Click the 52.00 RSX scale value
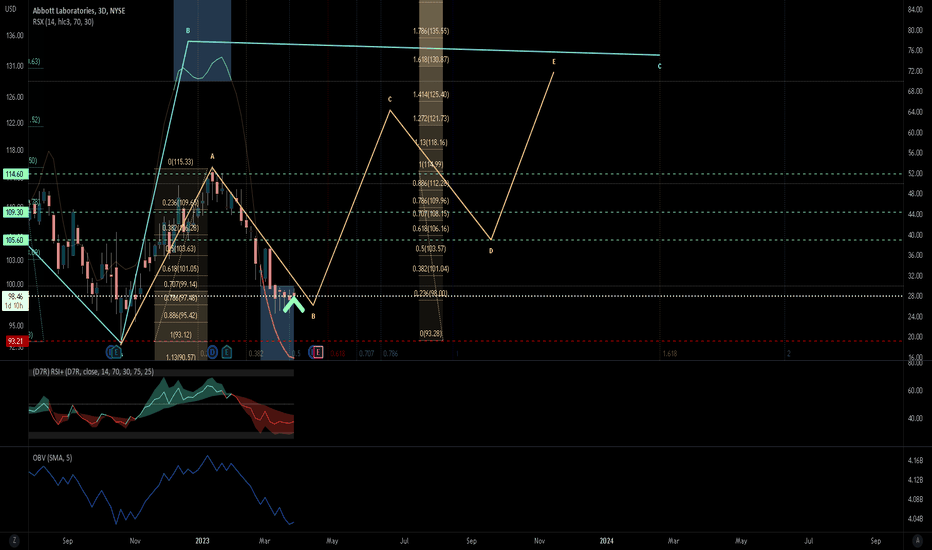 tap(915, 173)
